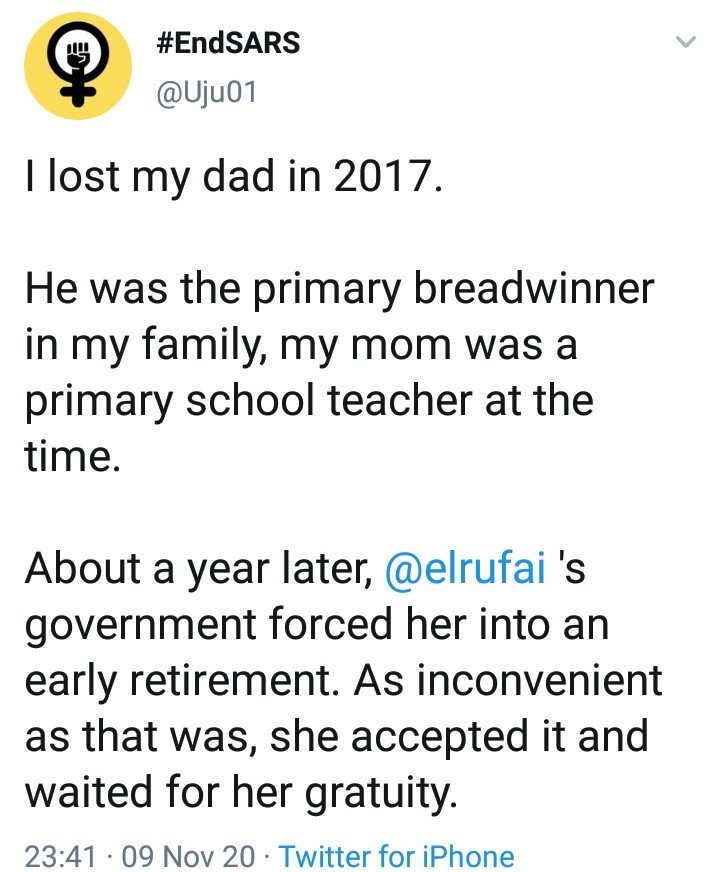The height and width of the screenshot is (872, 720).
Task: Select the word 'breadwinner' in the tweet
Action: (x=533, y=289)
